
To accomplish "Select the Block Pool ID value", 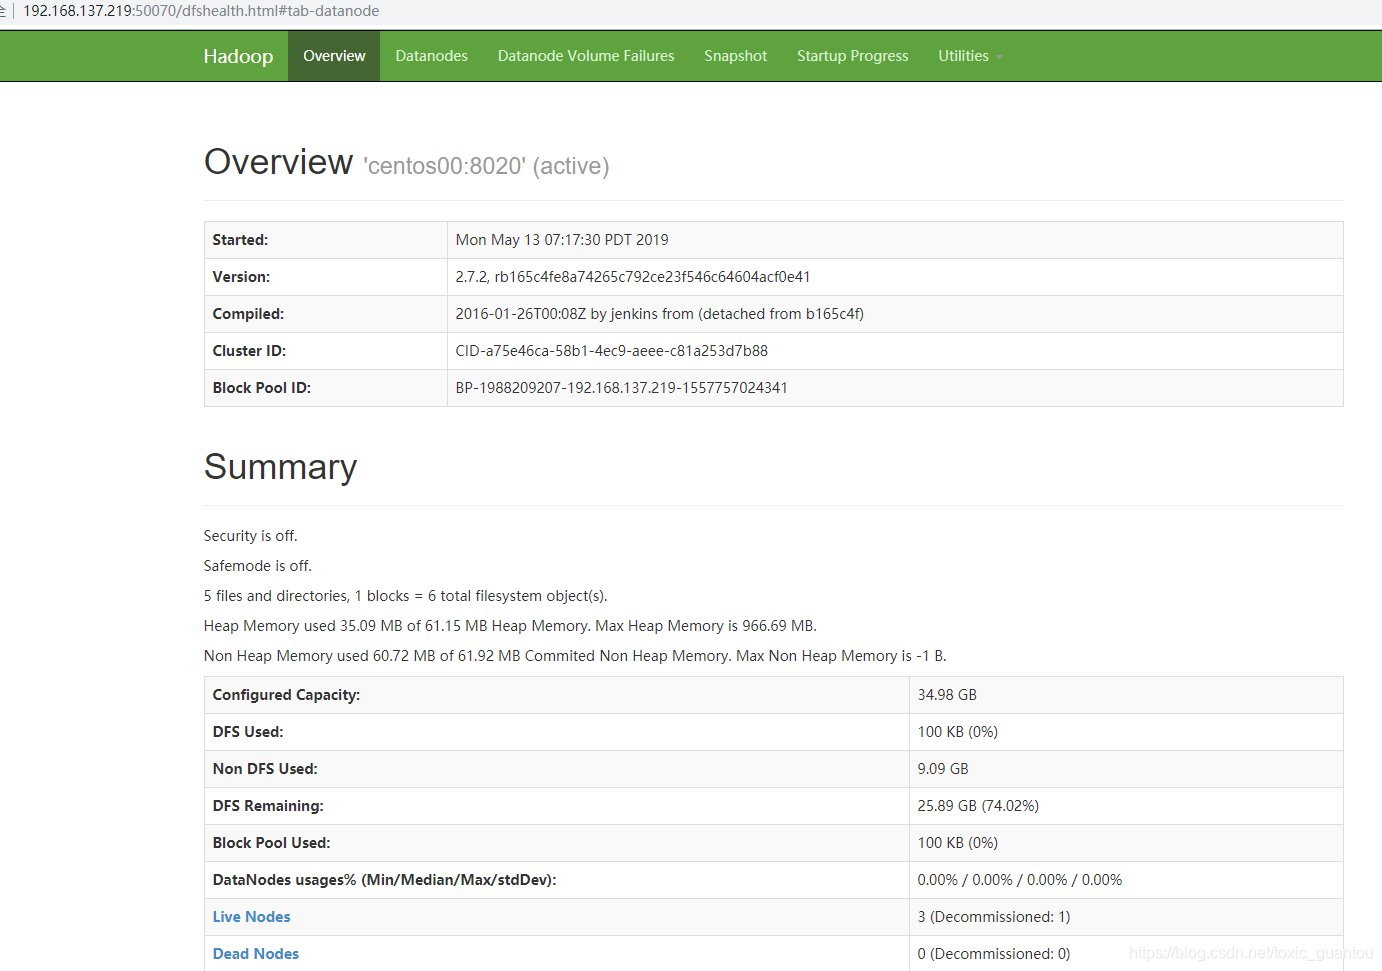I will point(621,388).
